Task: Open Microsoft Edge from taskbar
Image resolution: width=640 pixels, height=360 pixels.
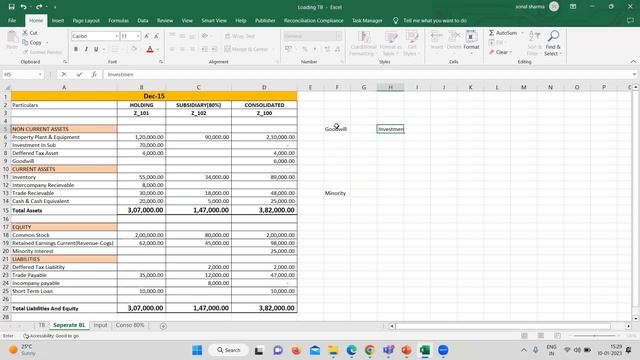Action: (x=351, y=350)
